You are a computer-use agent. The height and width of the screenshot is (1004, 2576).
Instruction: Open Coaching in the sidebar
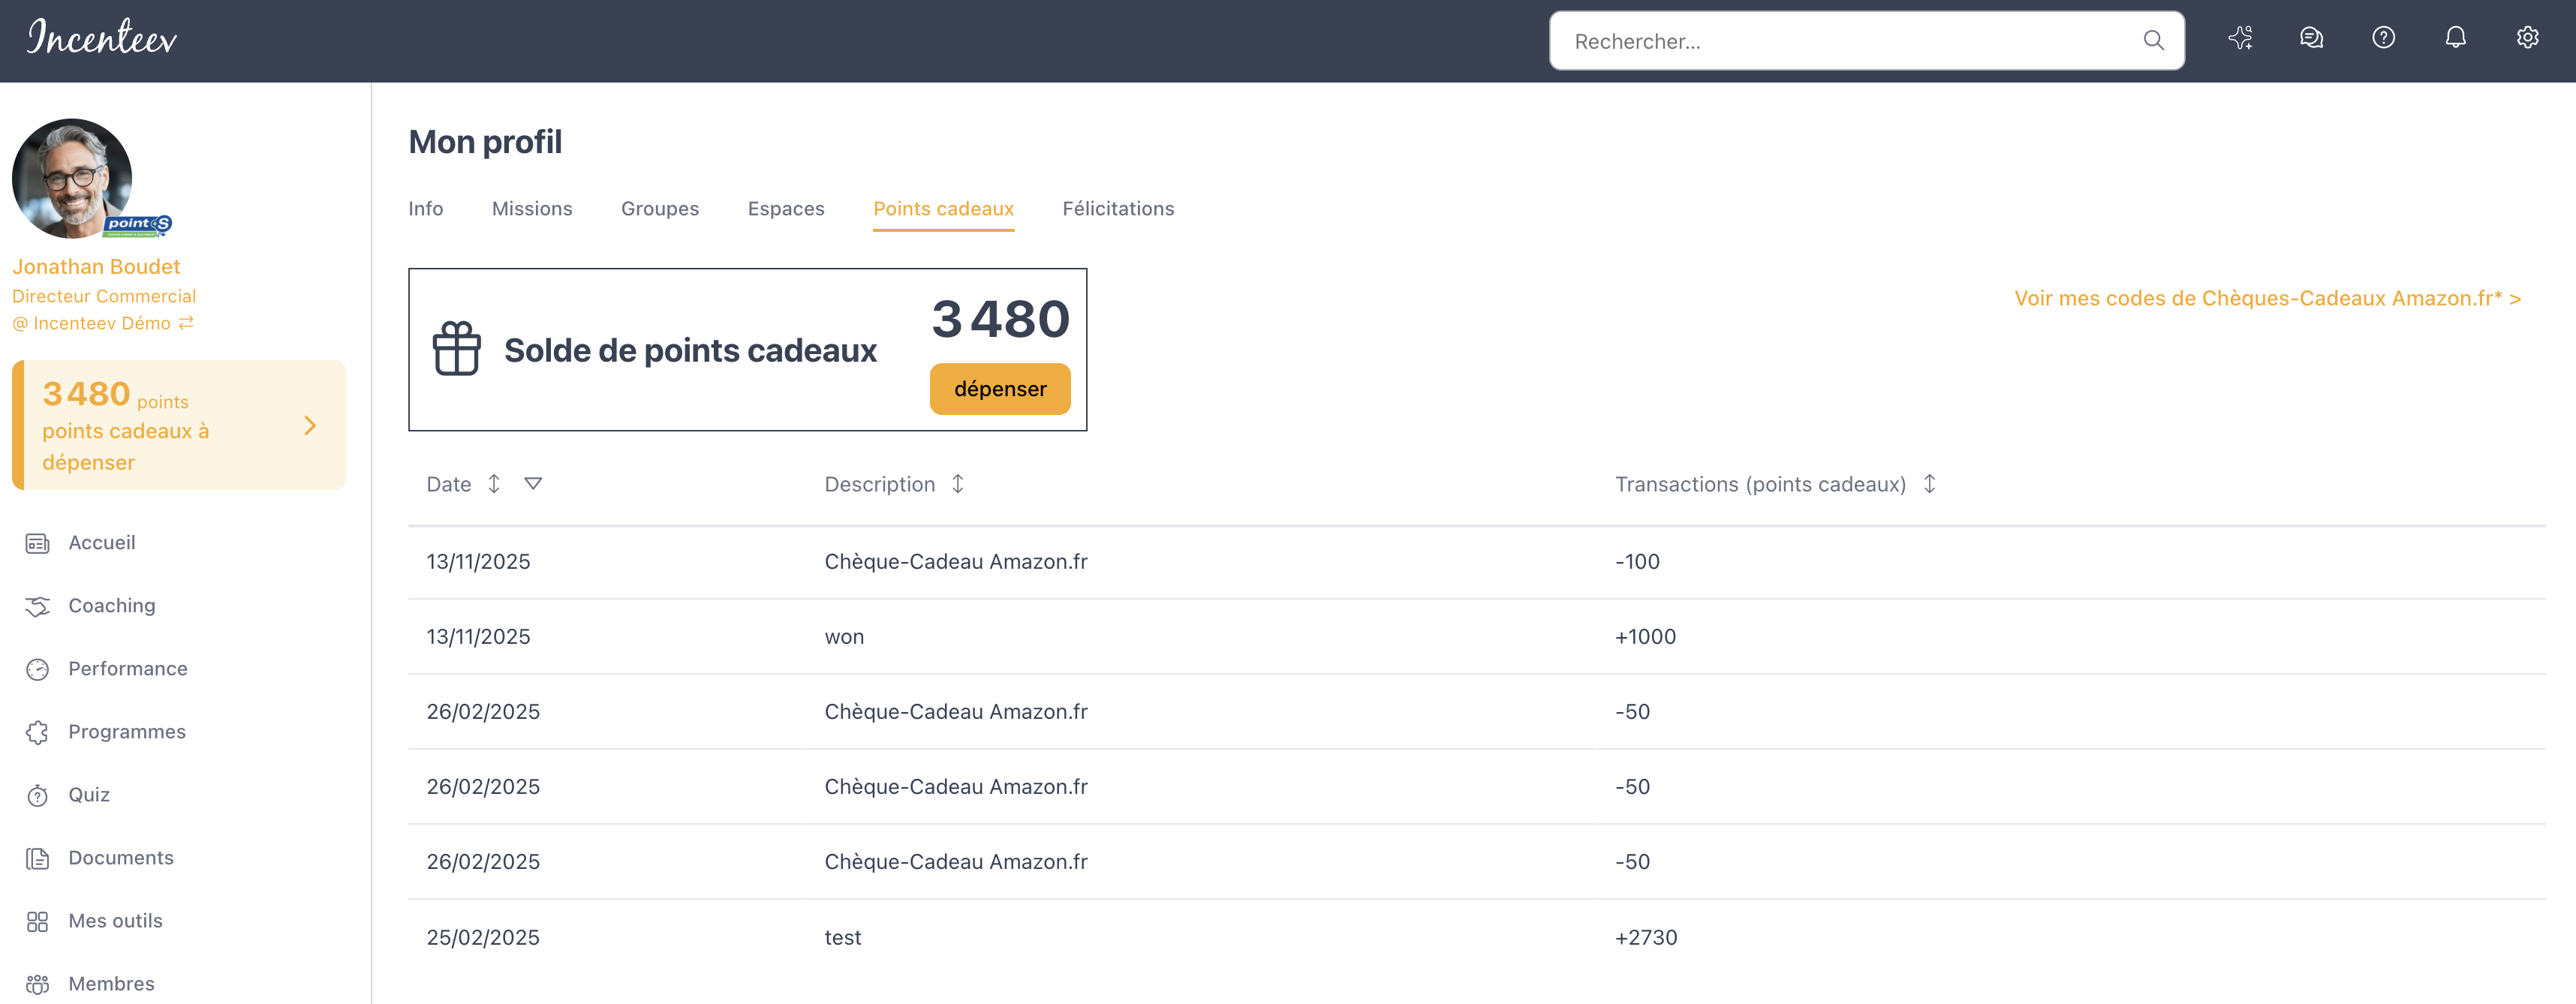pos(111,606)
